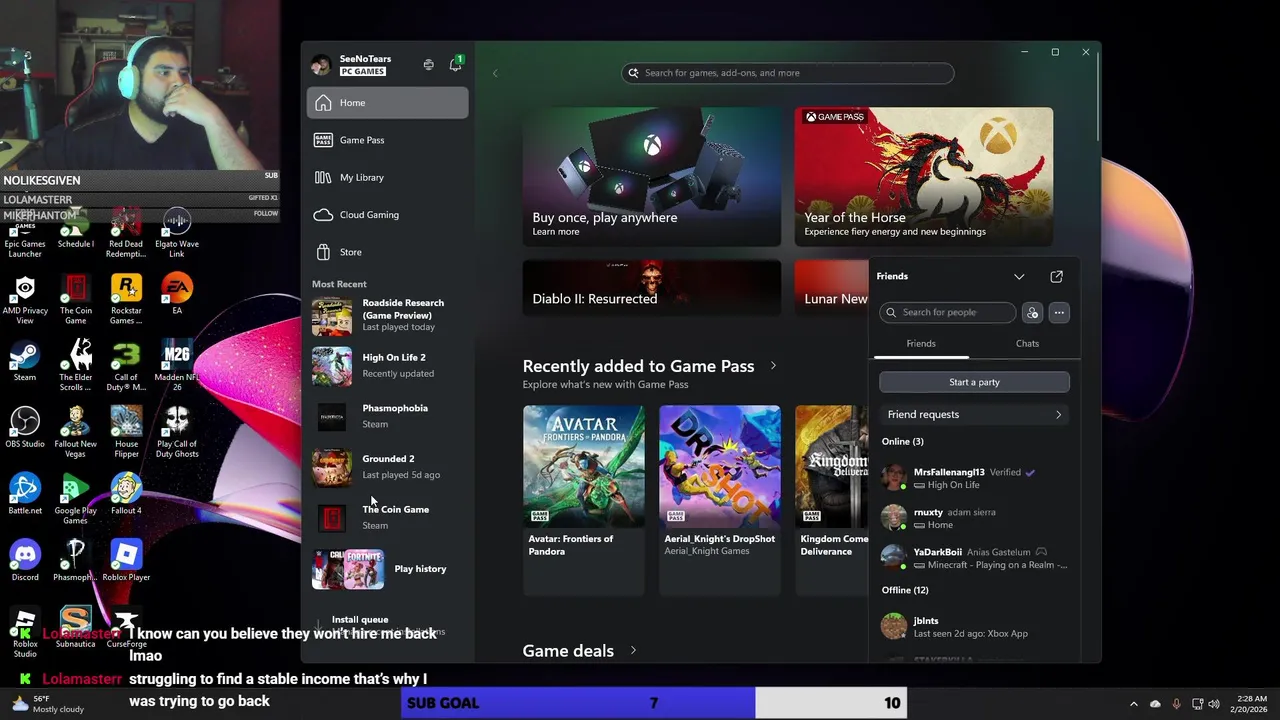1280x720 pixels.
Task: Open Google Play Games desktop icon
Action: (x=76, y=499)
